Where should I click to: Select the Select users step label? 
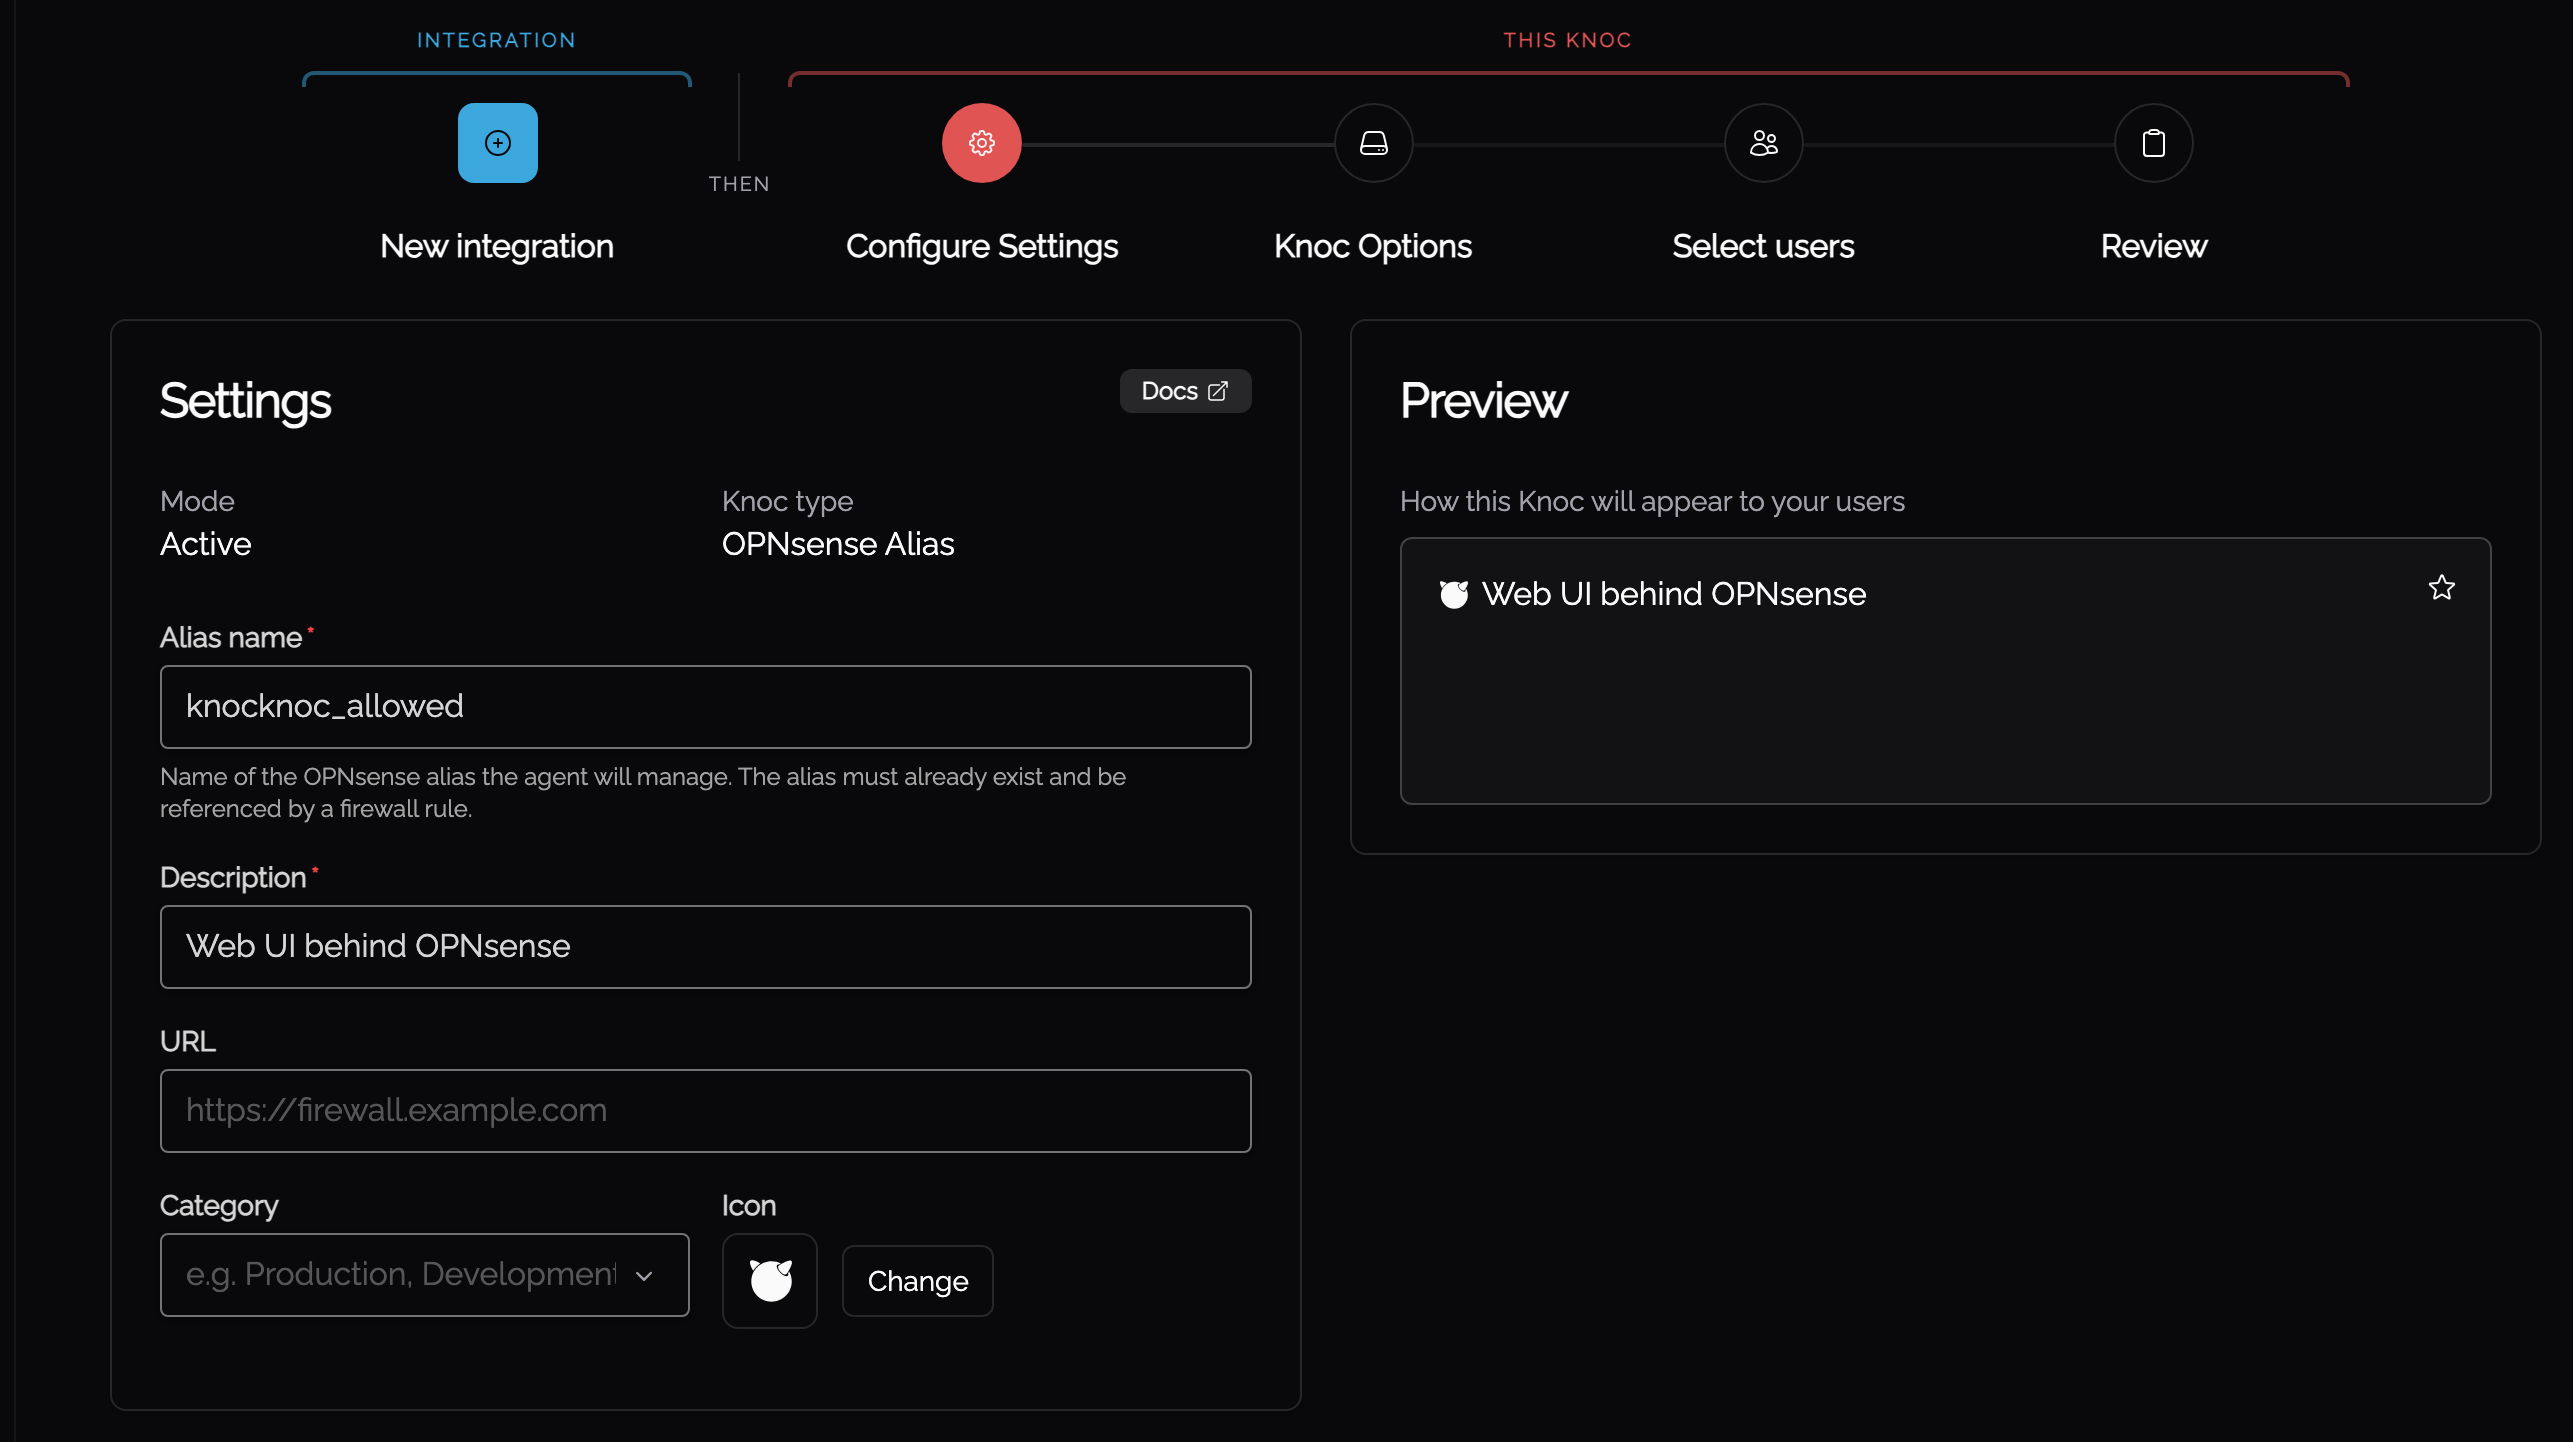click(x=1763, y=246)
